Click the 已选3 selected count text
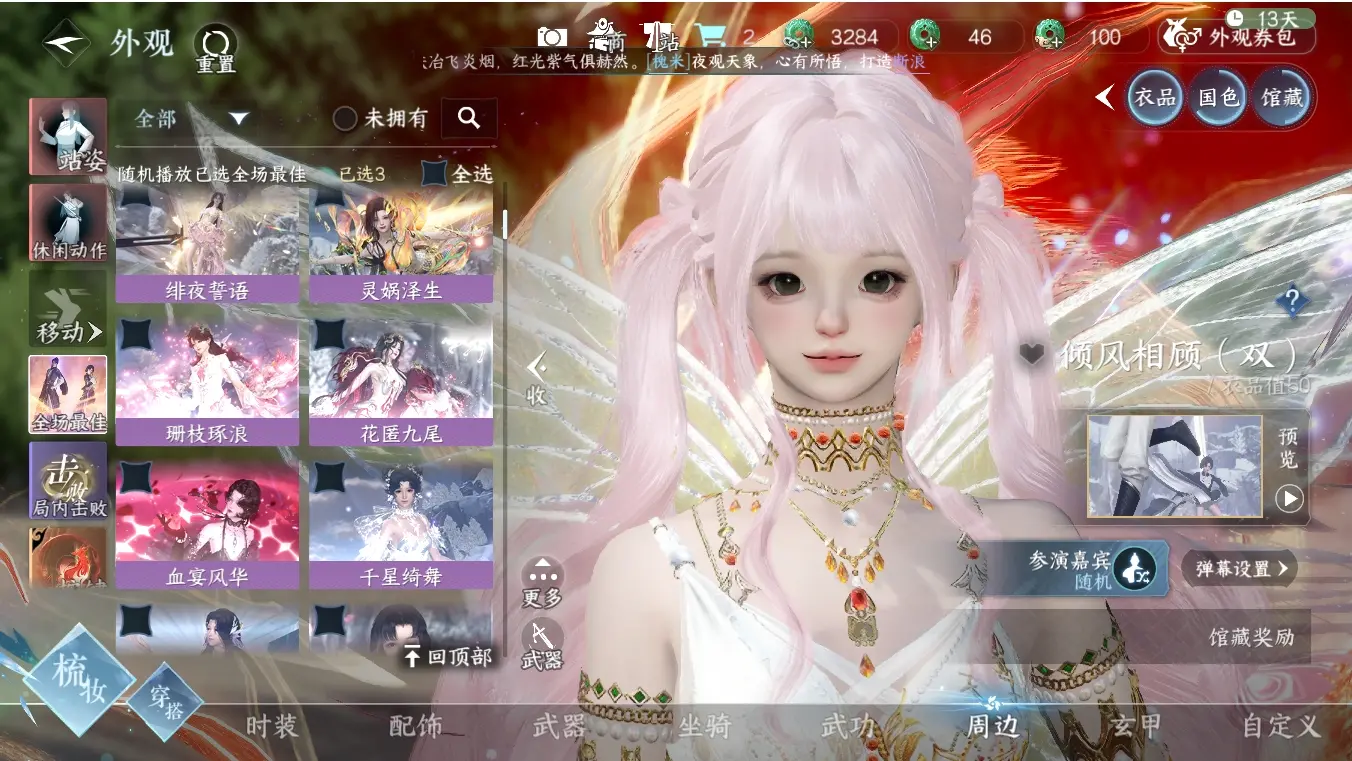This screenshot has height=761, width=1352. pos(362,174)
